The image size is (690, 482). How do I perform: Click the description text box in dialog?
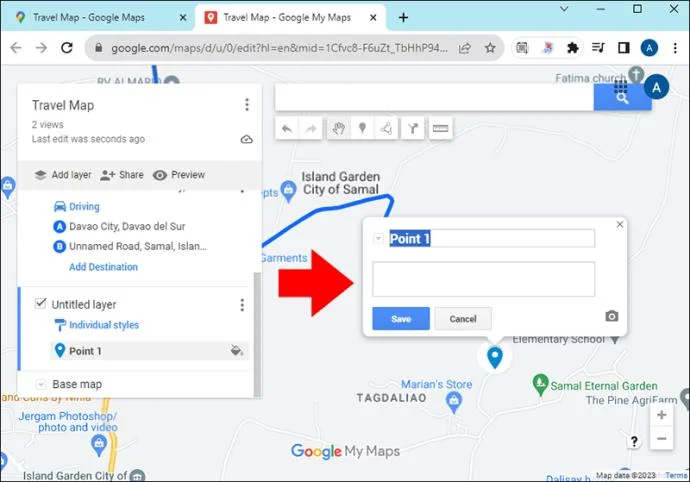pyautogui.click(x=483, y=279)
